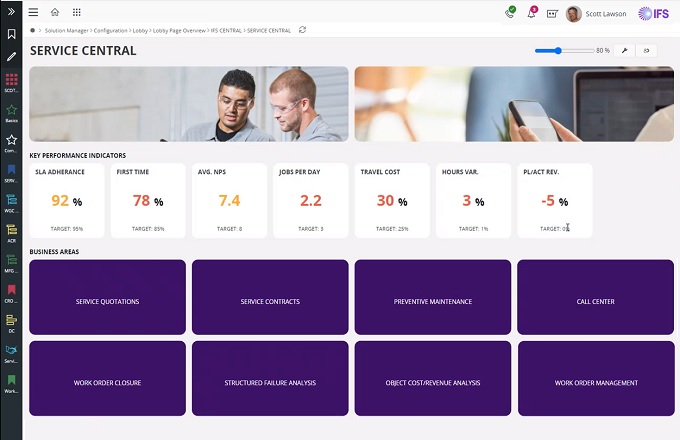Adjust the 80% zoom slider
Image resolution: width=680 pixels, height=440 pixels.
tap(564, 51)
